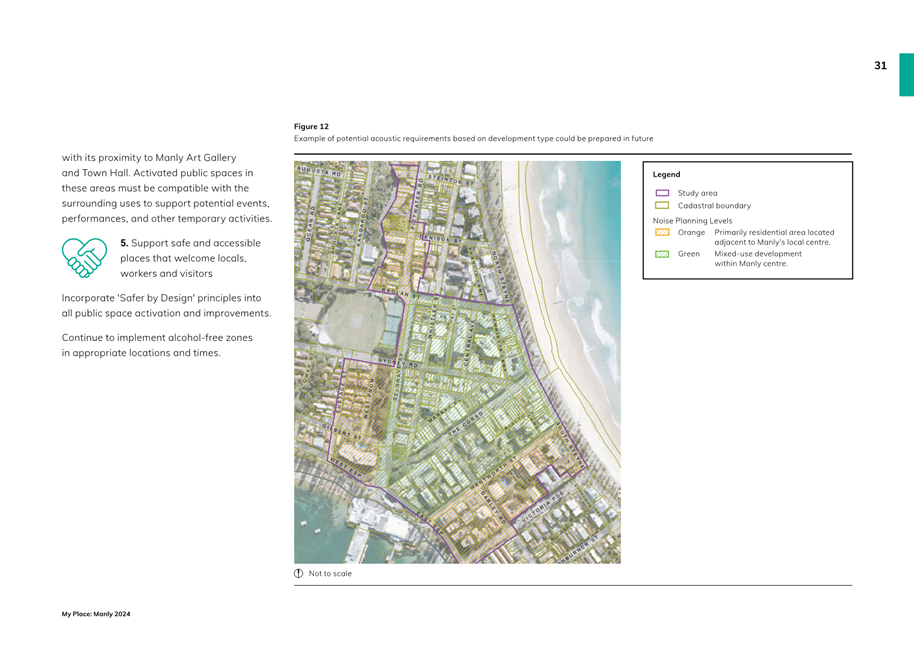
Task: Click the heart and handshake icon
Action: click(x=84, y=257)
